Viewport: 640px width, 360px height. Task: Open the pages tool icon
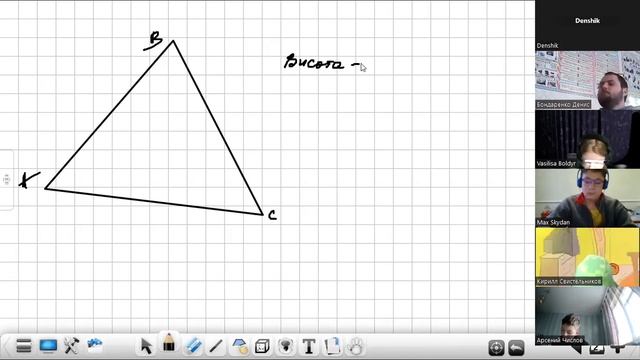(x=332, y=346)
